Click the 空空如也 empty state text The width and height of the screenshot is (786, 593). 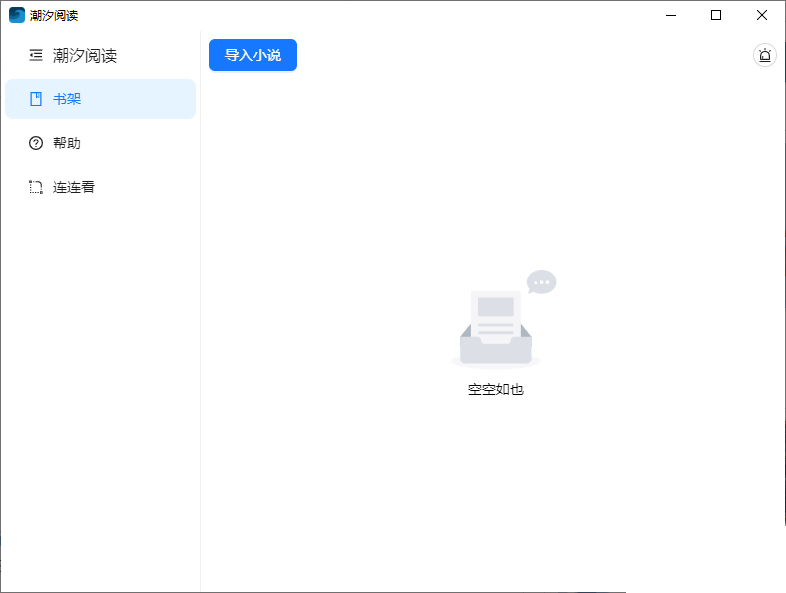[x=495, y=389]
